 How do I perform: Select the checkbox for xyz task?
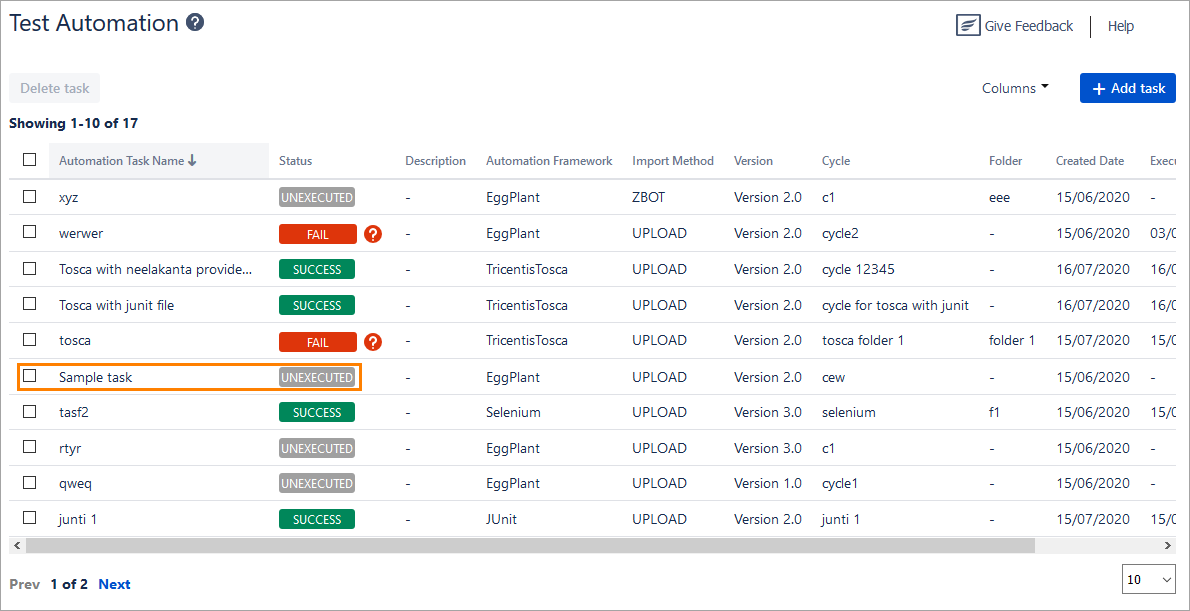coord(30,197)
